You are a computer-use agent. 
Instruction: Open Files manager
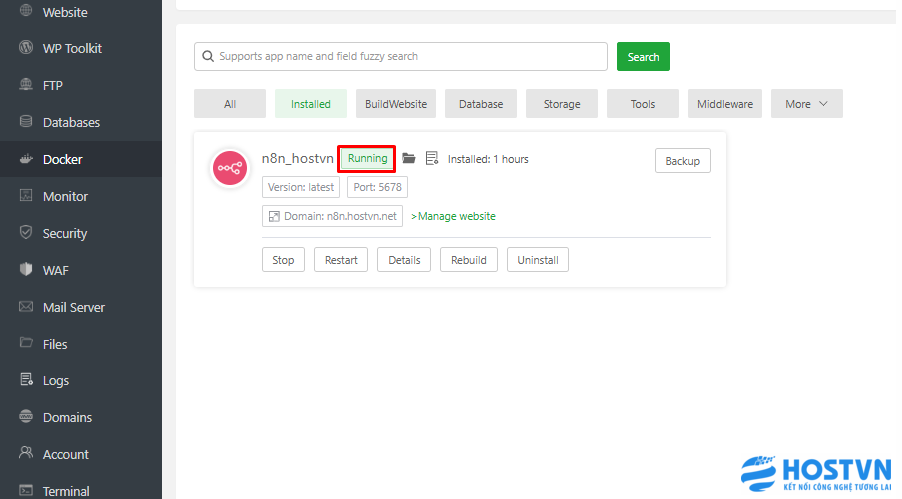point(55,344)
